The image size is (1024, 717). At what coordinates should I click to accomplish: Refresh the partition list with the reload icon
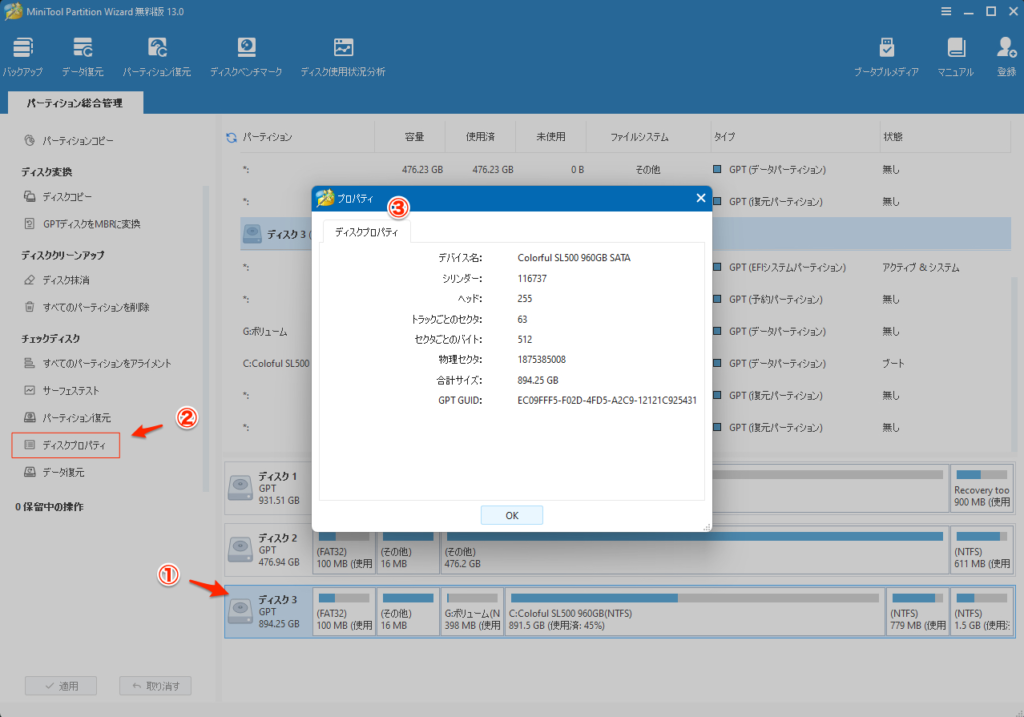click(232, 137)
